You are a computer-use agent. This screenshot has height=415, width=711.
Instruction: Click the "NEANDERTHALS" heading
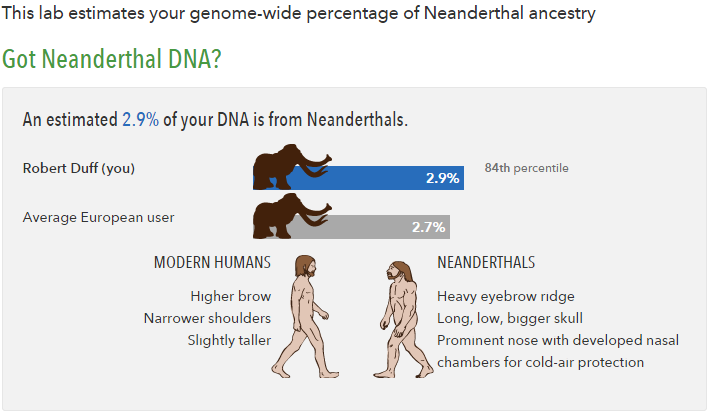click(x=486, y=263)
